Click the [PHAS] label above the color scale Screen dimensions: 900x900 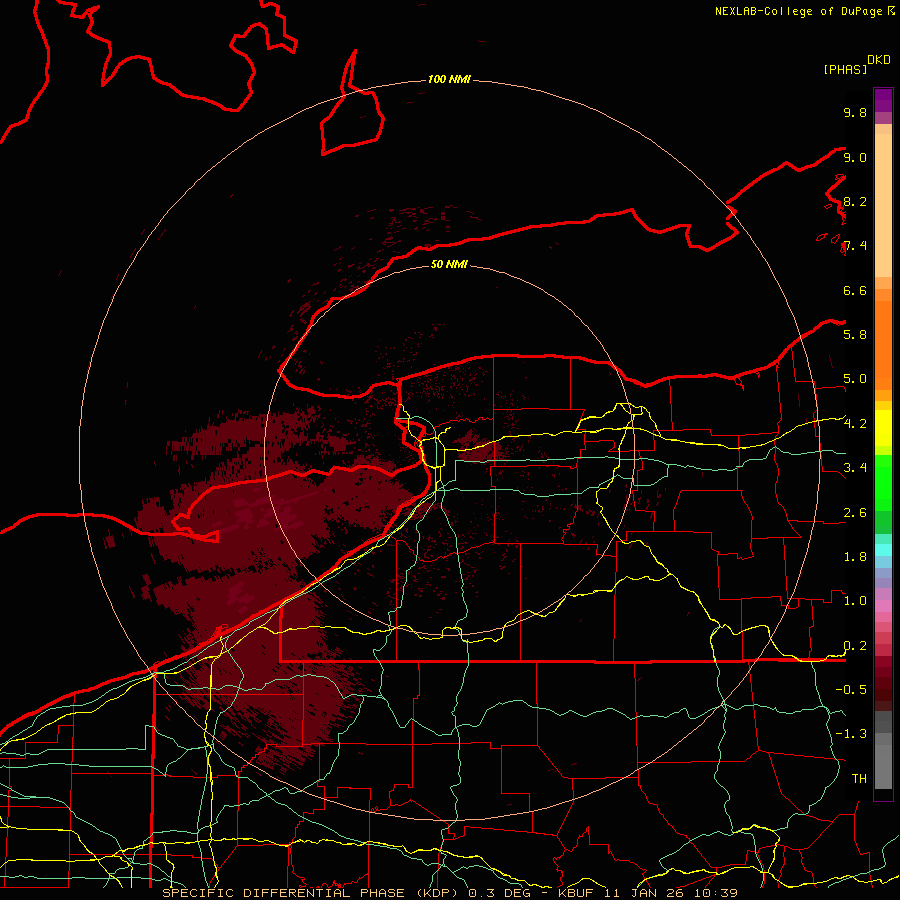click(x=845, y=70)
